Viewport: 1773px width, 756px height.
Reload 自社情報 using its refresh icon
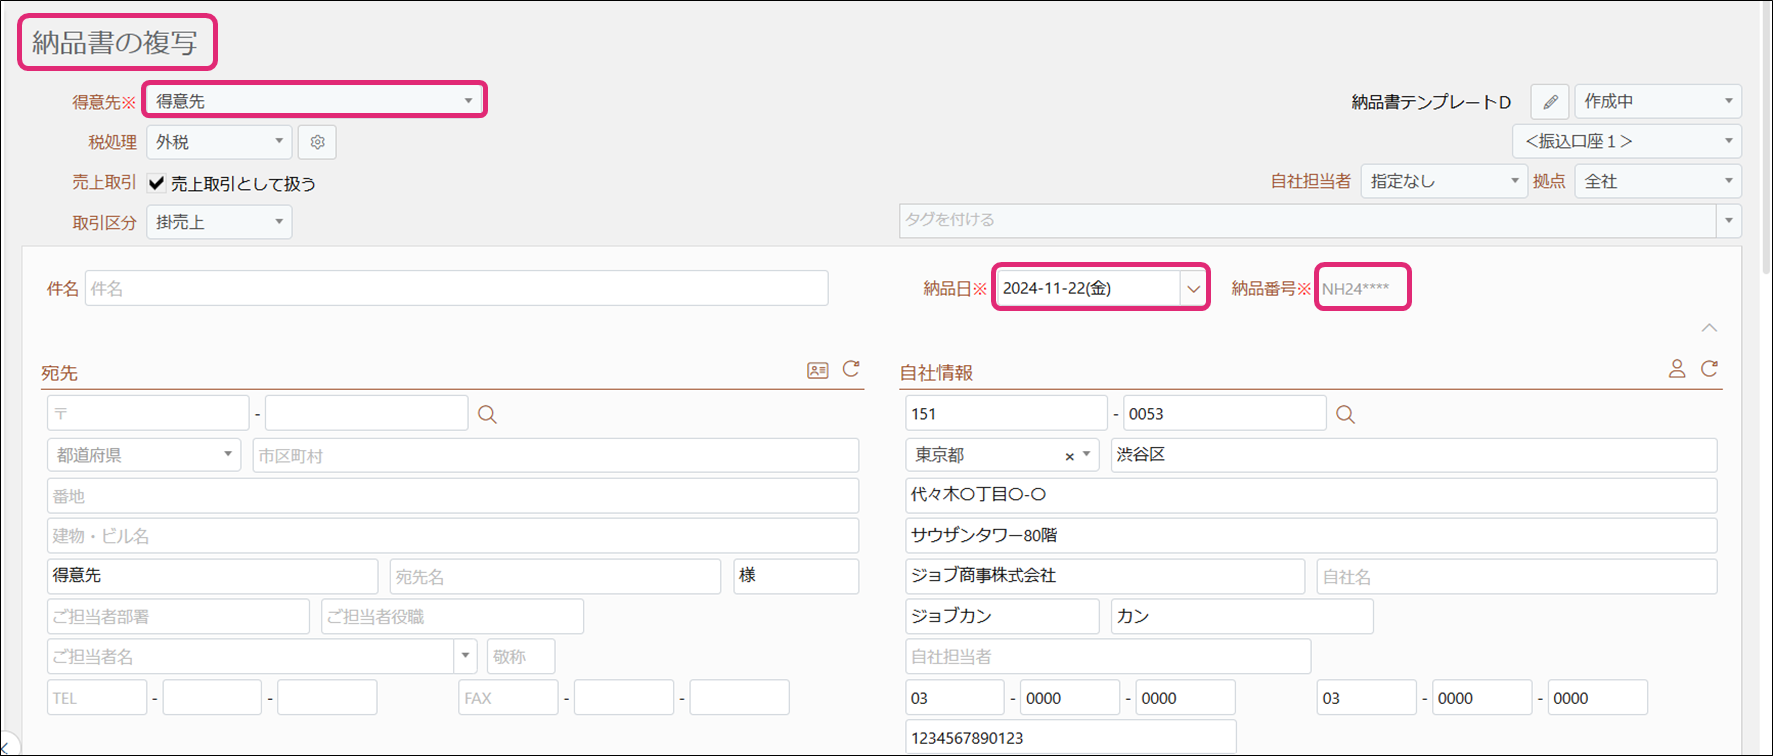click(1710, 369)
